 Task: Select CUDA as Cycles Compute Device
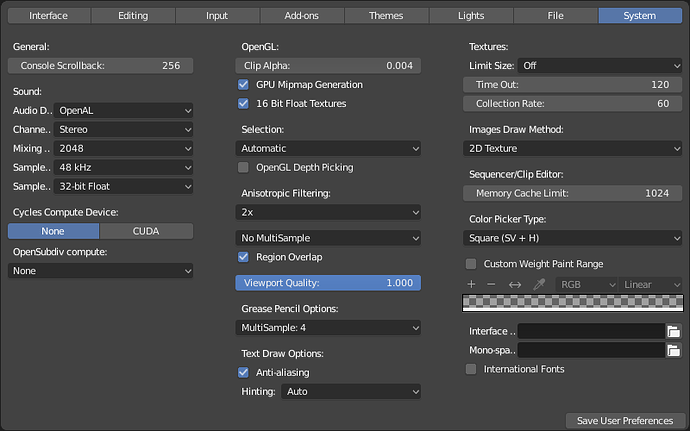[x=146, y=231]
